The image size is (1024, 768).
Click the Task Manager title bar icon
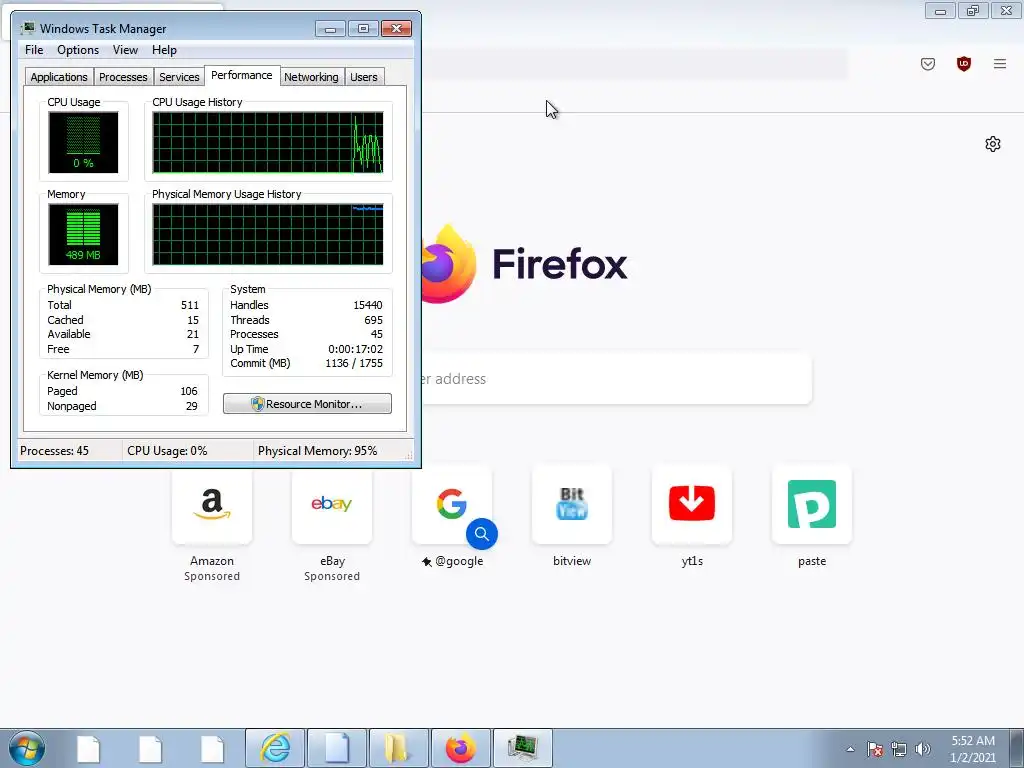coord(27,28)
